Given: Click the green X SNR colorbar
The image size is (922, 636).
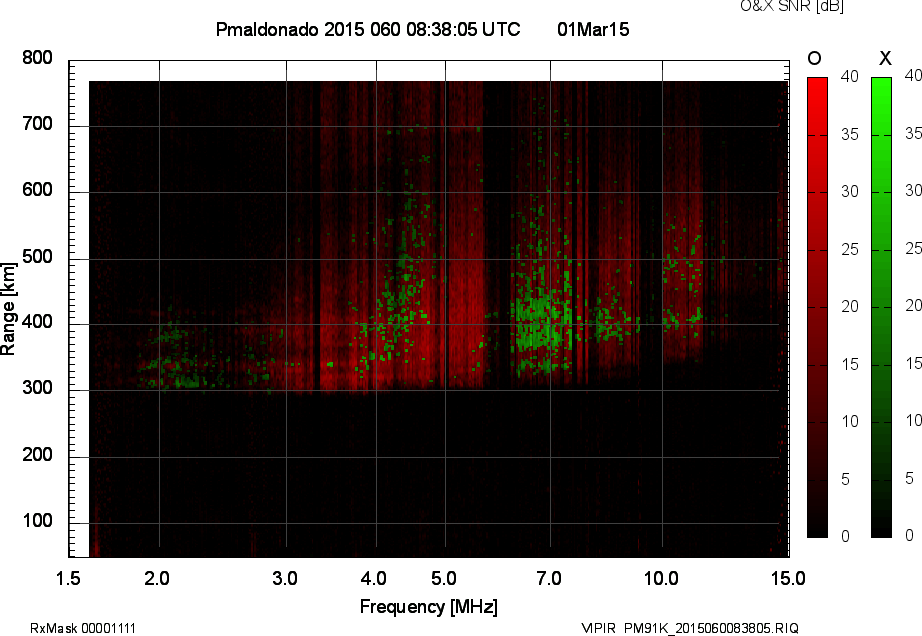Looking at the screenshot, I should pyautogui.click(x=881, y=307).
